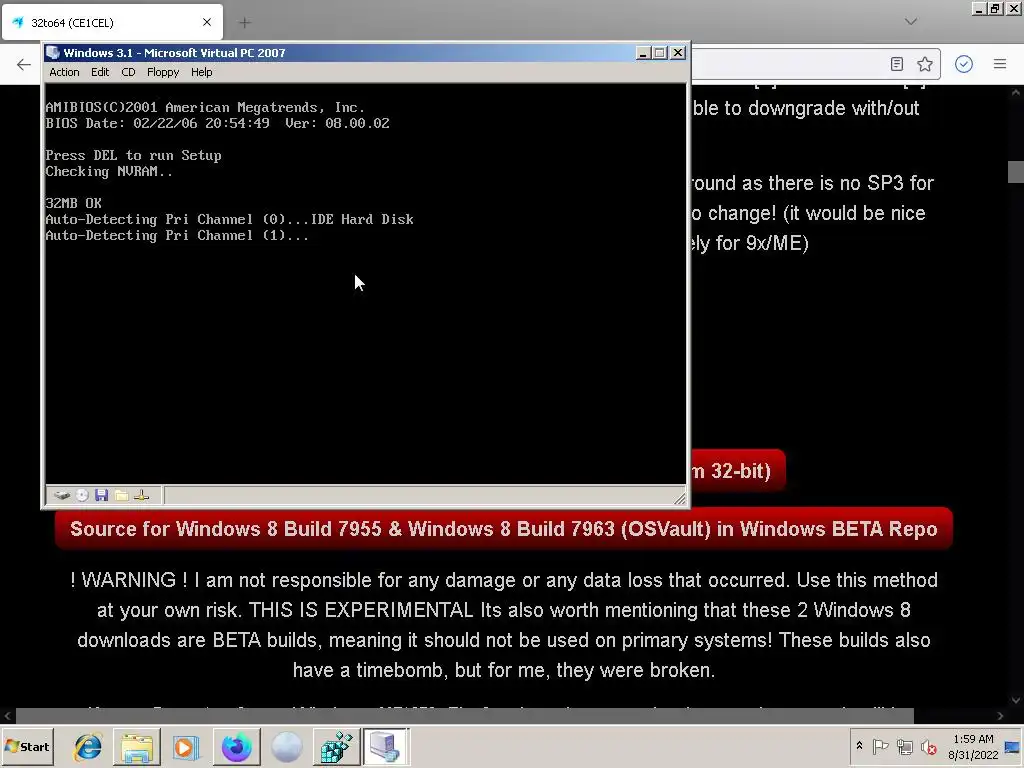Open the Help menu in Virtual PC
The width and height of the screenshot is (1024, 768).
click(201, 72)
